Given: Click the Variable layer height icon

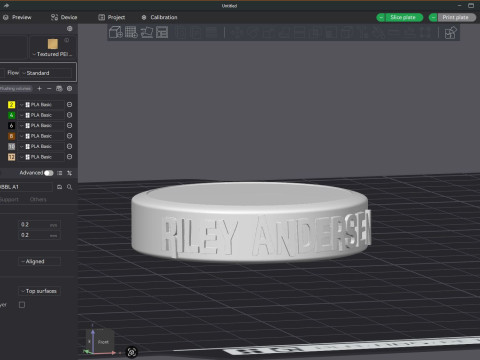Looking at the screenshot, I should (211, 32).
